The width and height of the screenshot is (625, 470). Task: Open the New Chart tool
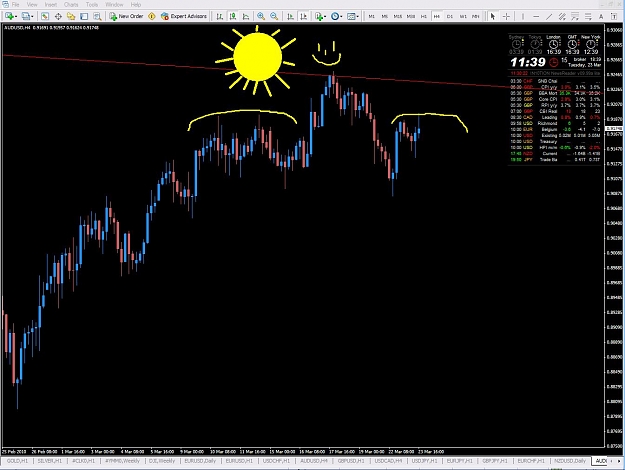point(9,16)
